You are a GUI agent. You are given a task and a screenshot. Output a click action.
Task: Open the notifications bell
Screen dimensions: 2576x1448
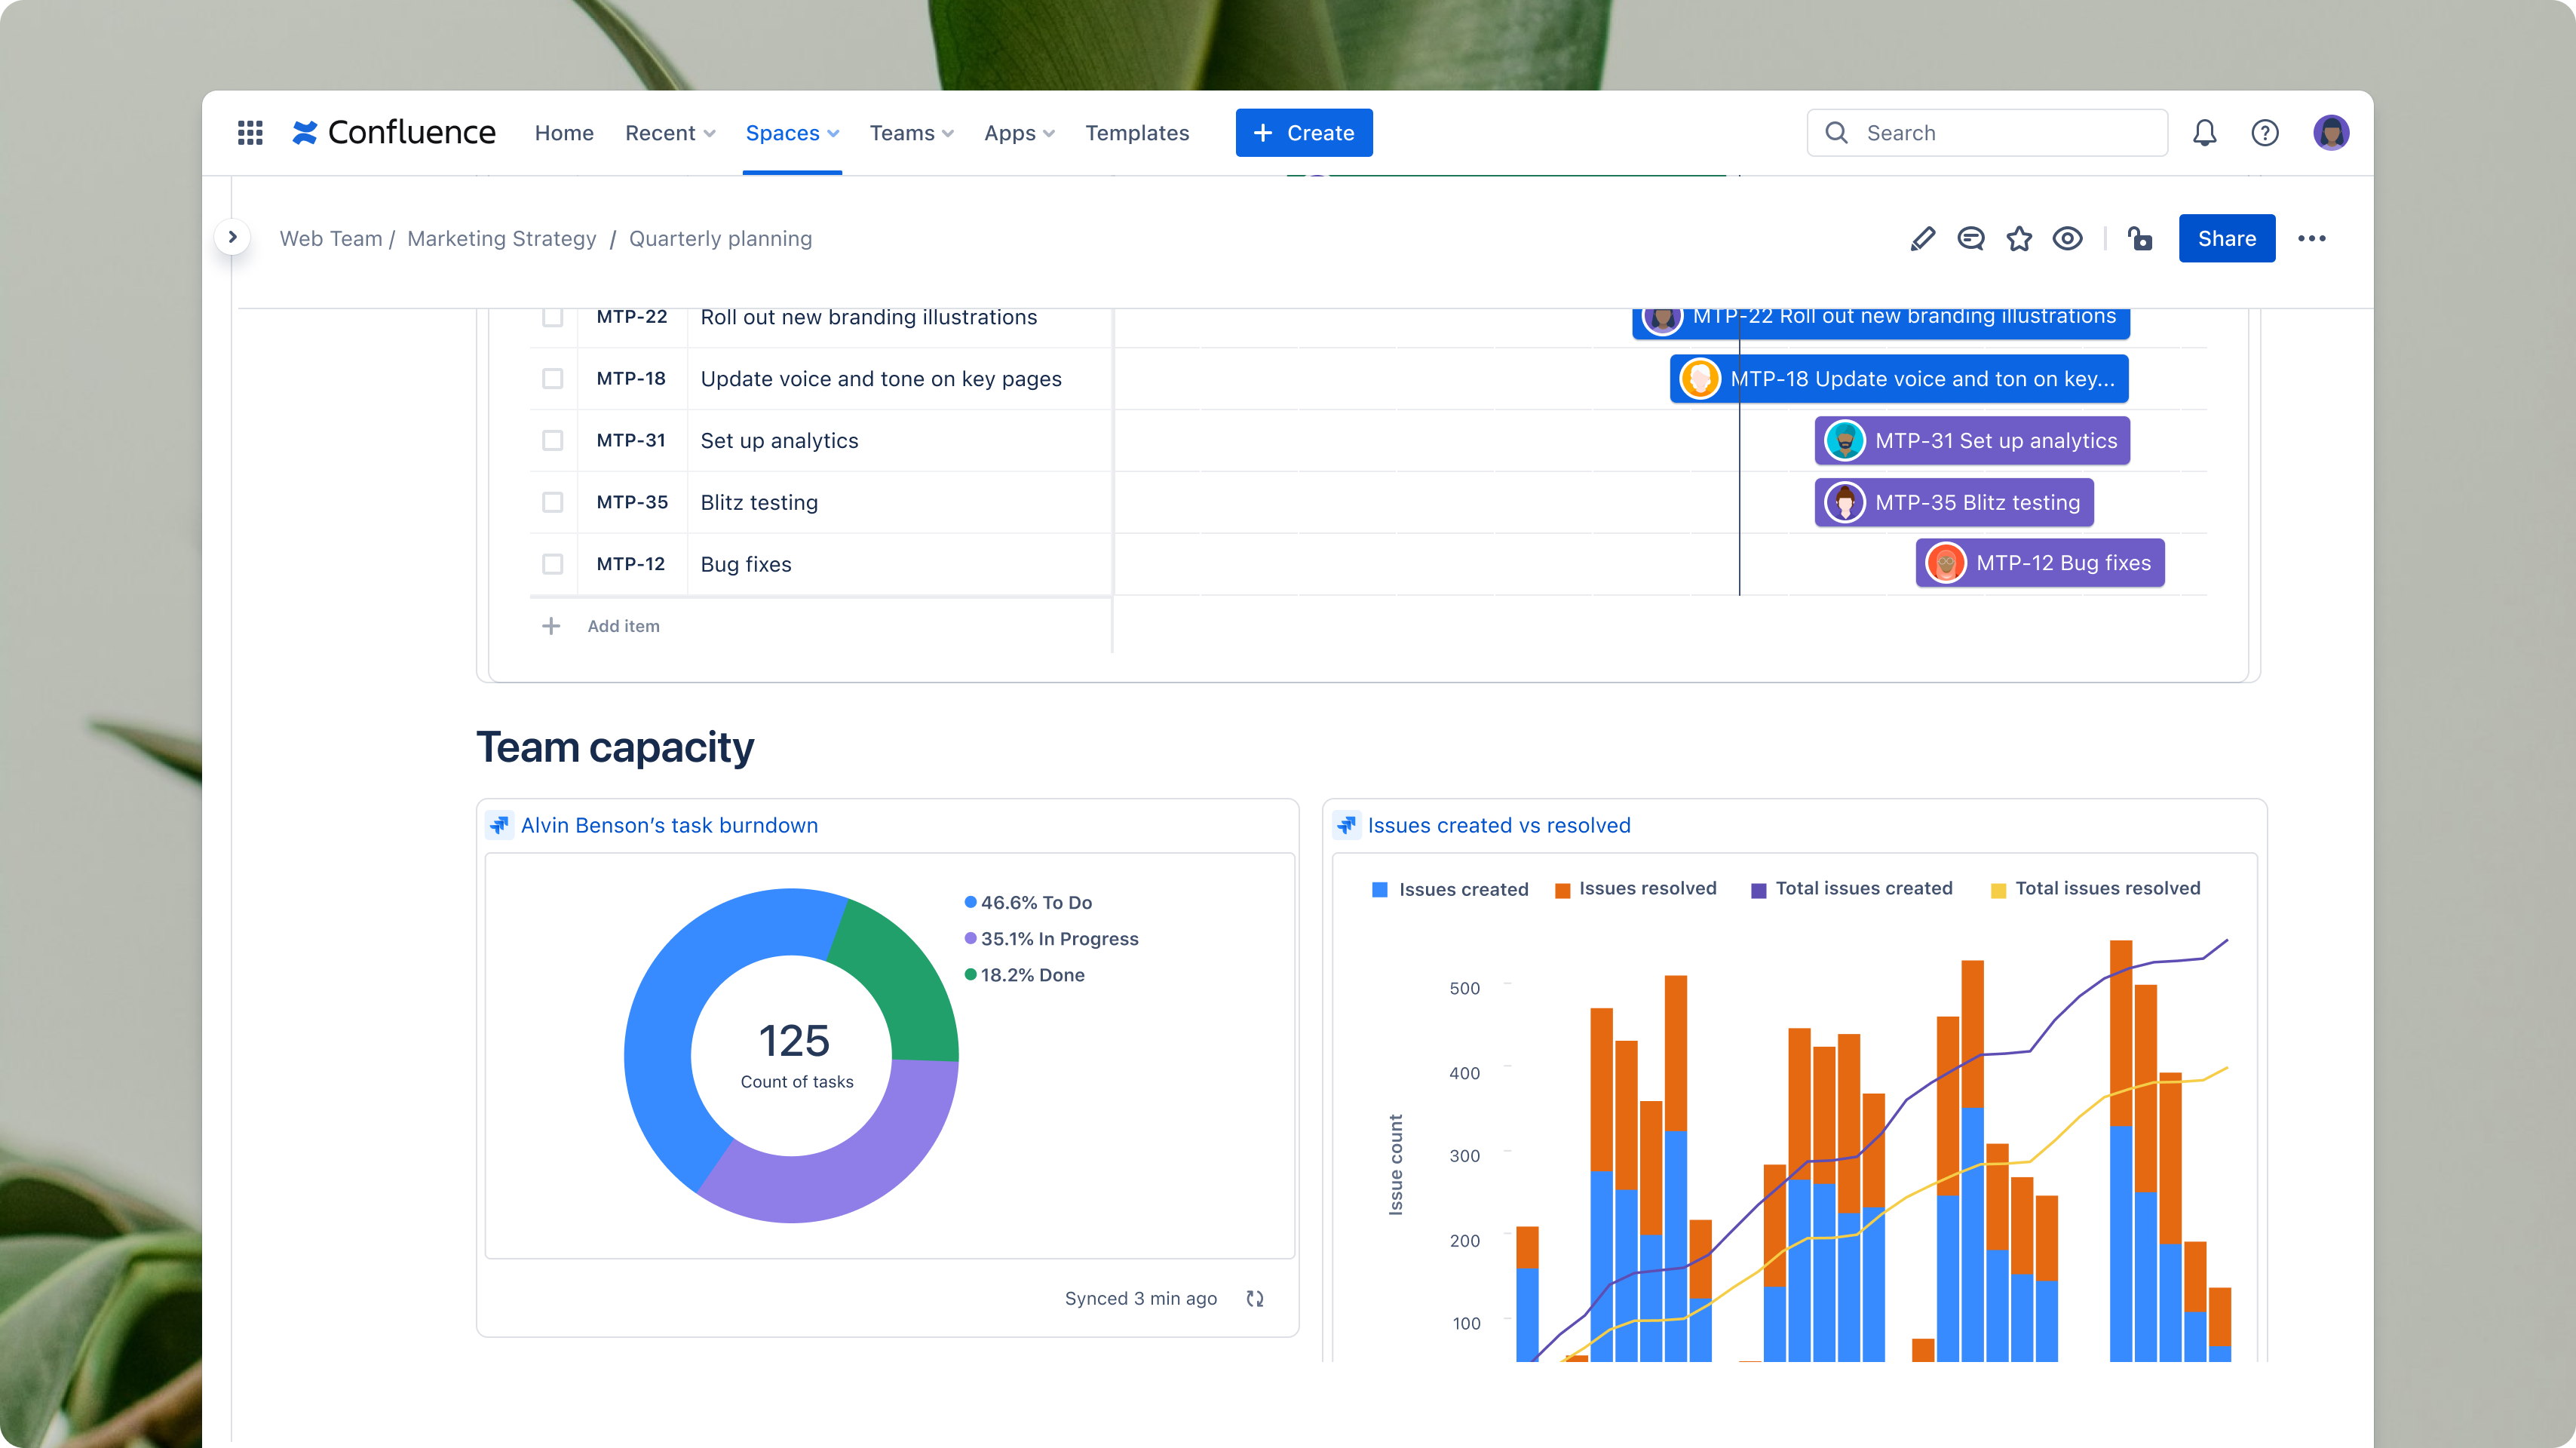point(2204,133)
